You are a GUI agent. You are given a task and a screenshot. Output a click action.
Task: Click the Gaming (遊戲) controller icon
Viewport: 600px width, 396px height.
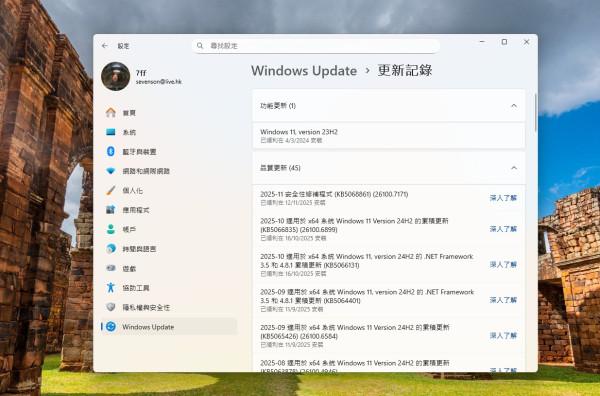(x=111, y=268)
